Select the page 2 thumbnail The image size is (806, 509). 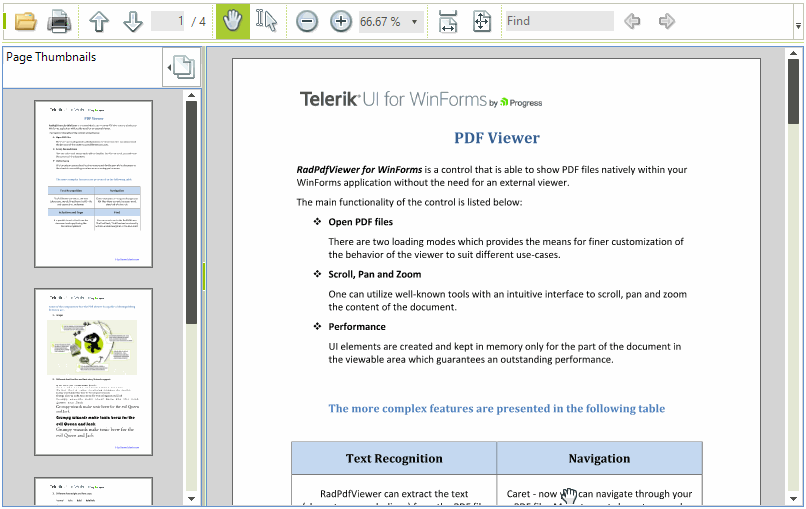(x=94, y=372)
